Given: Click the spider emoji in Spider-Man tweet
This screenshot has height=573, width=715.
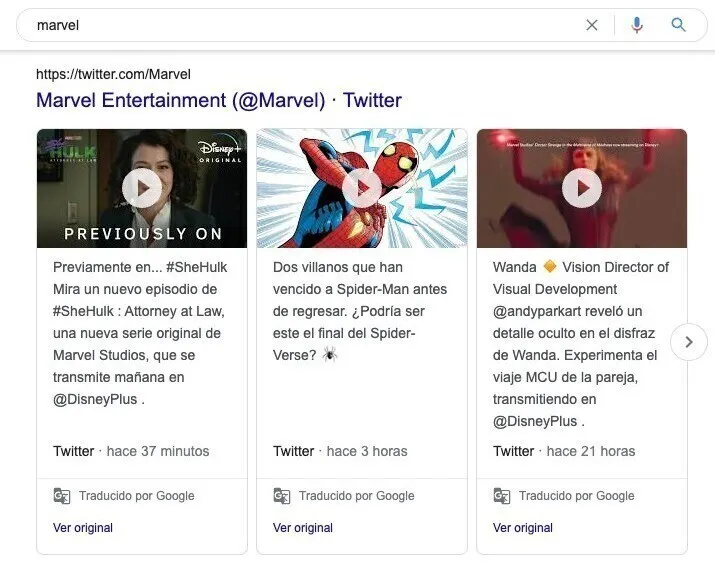Looking at the screenshot, I should (330, 355).
